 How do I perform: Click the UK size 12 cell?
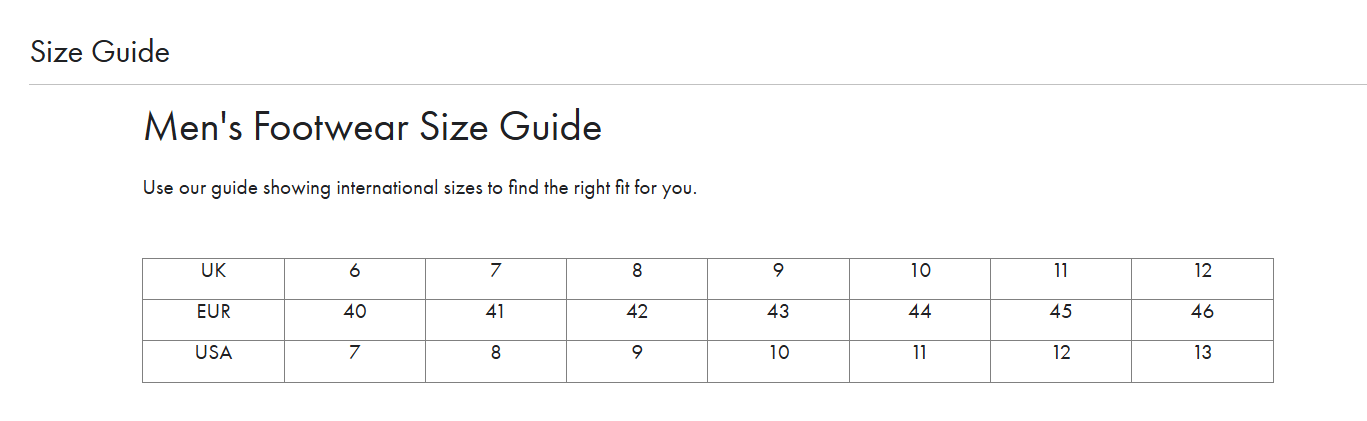[1202, 279]
